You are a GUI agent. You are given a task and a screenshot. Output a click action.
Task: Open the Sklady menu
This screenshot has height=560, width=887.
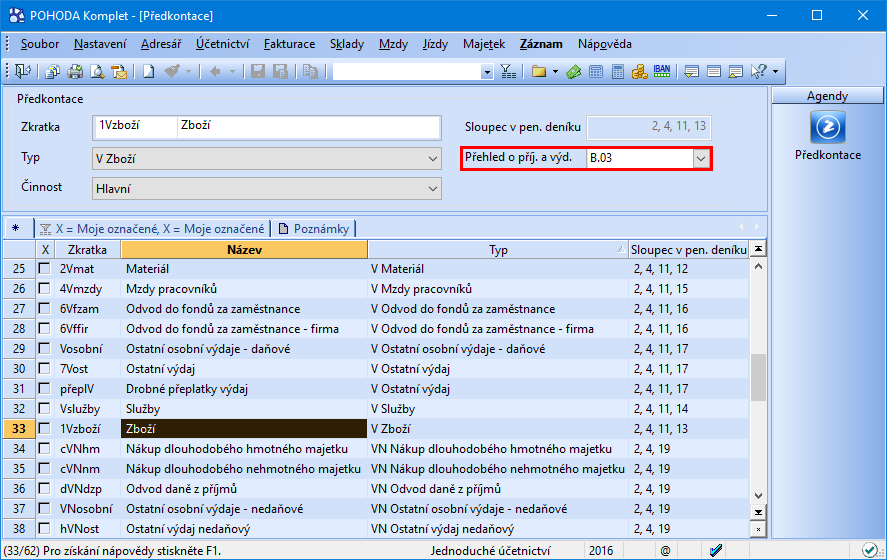(347, 44)
